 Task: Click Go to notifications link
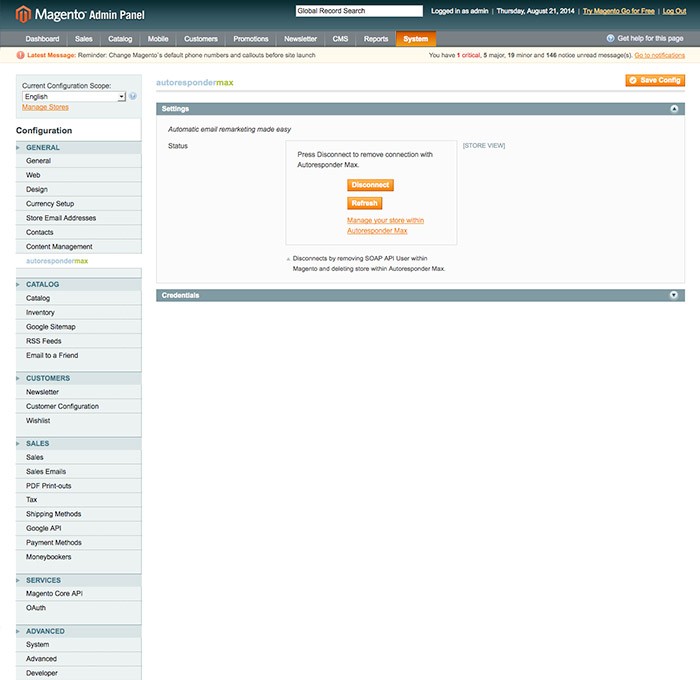click(659, 55)
